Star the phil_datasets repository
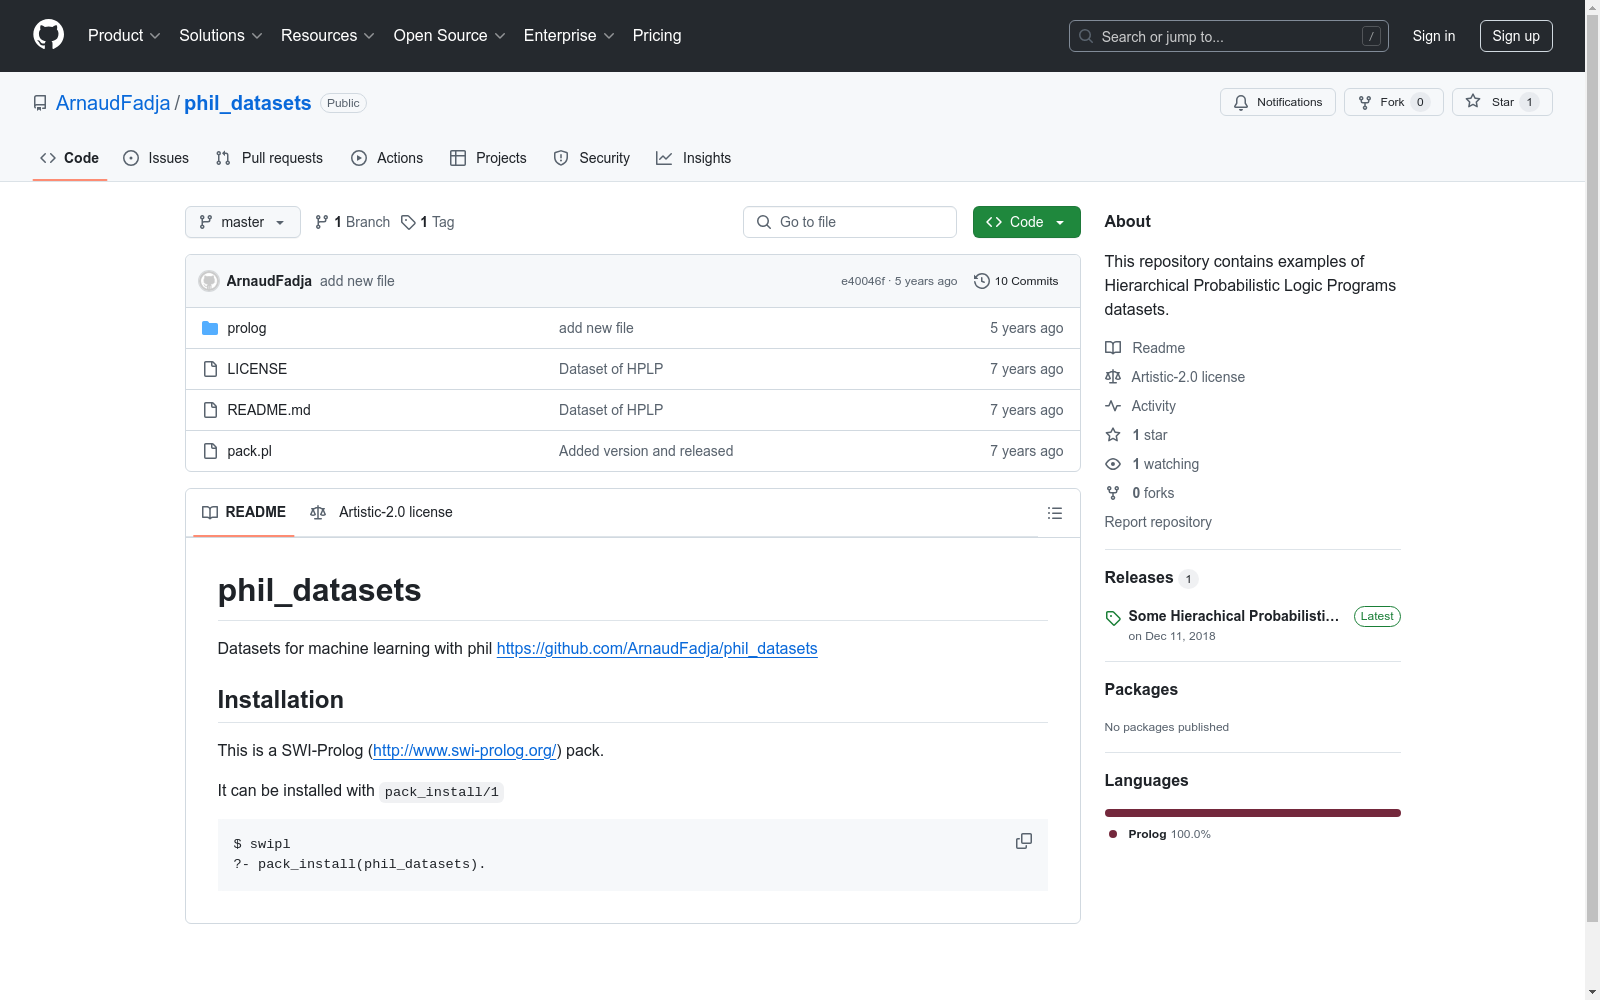 [1502, 102]
